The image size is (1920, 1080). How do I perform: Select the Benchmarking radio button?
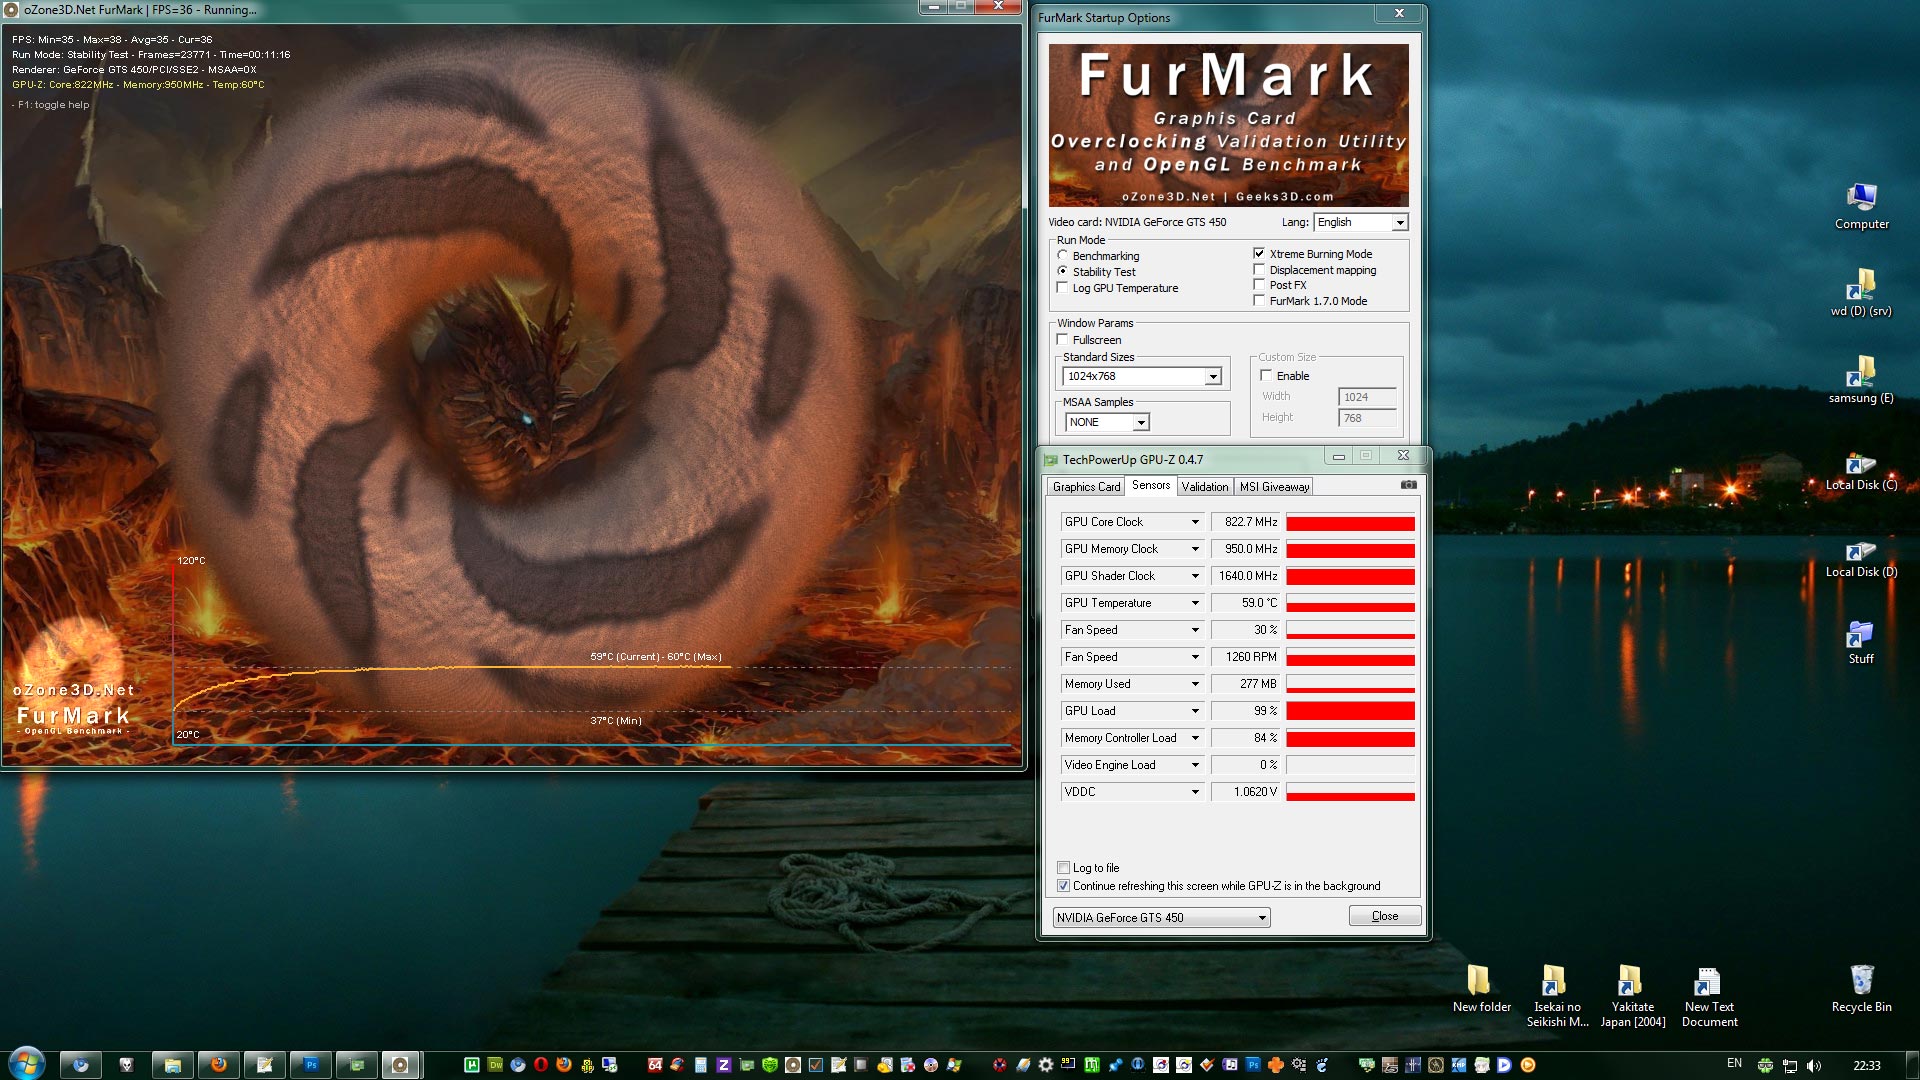point(1063,256)
